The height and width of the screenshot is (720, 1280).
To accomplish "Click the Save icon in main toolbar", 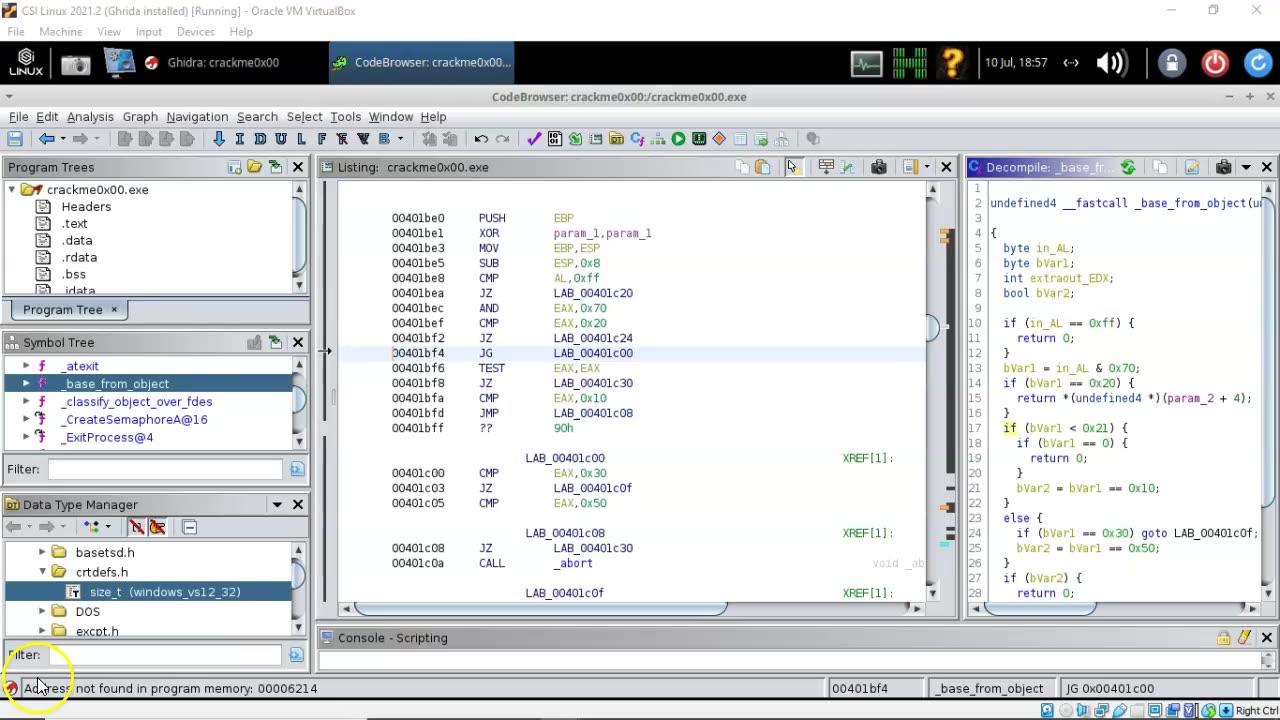I will [15, 139].
